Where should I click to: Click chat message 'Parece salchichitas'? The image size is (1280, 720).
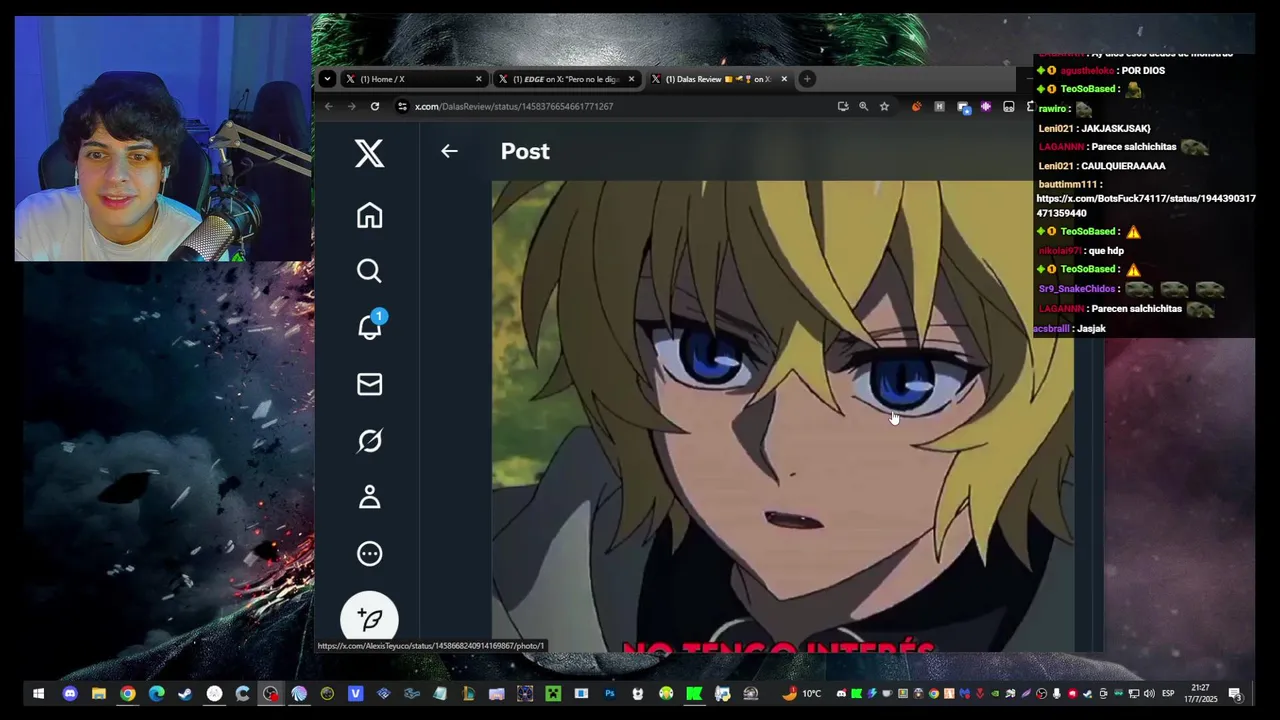coord(1134,147)
